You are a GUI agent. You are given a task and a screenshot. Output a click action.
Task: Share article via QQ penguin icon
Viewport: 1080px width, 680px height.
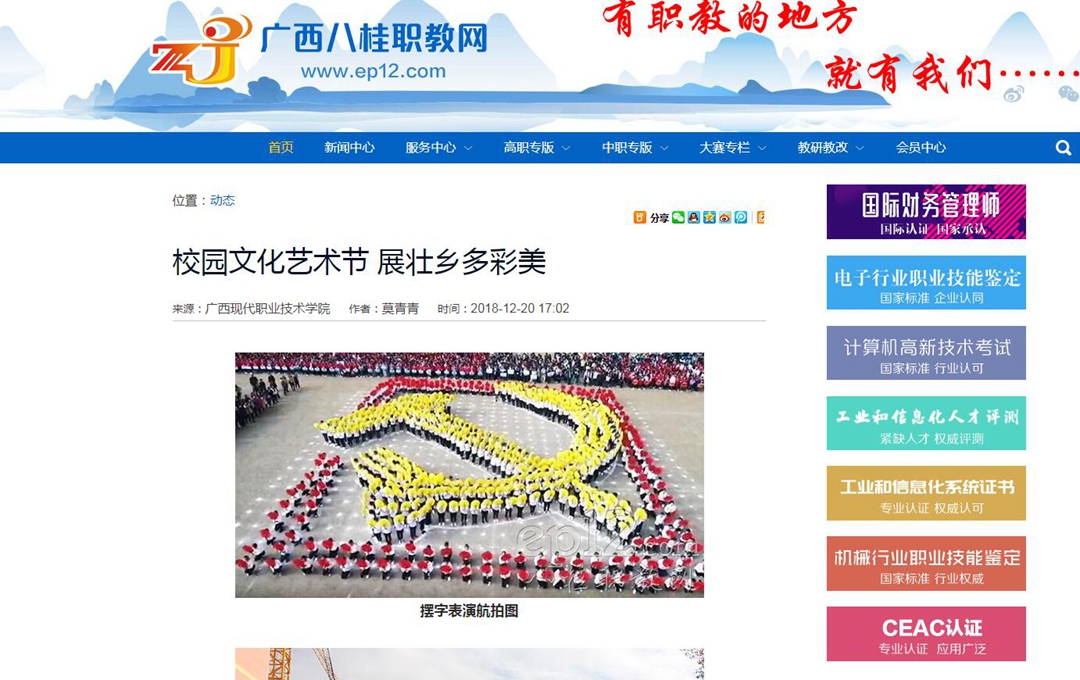694,218
